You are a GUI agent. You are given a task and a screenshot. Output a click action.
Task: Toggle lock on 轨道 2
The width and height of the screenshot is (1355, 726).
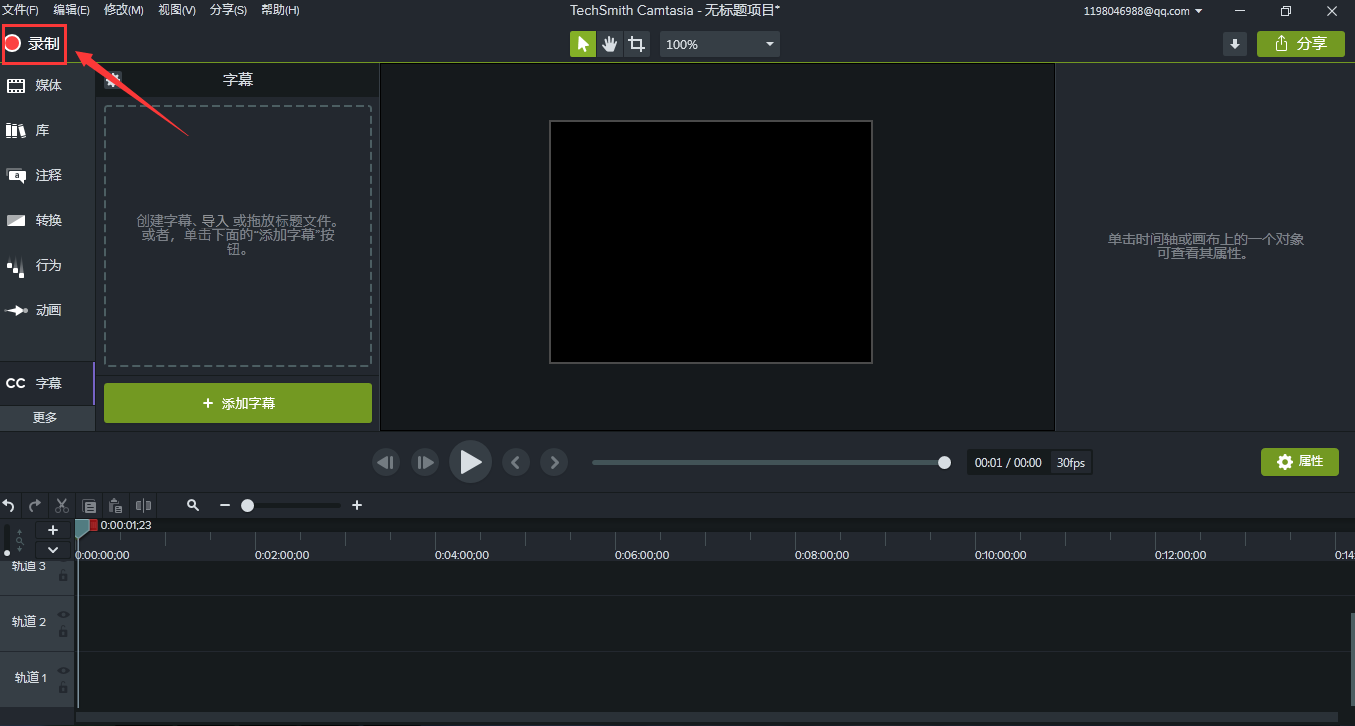(x=63, y=632)
